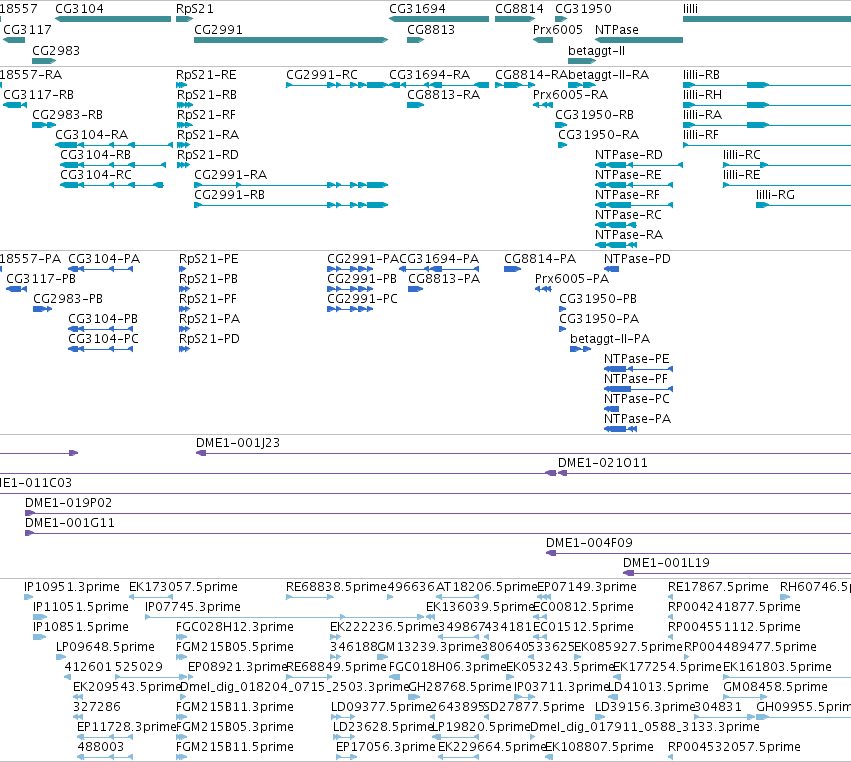Select BAC clone DME1-001L19
Image resolution: width=851 pixels, height=762 pixels.
737,574
